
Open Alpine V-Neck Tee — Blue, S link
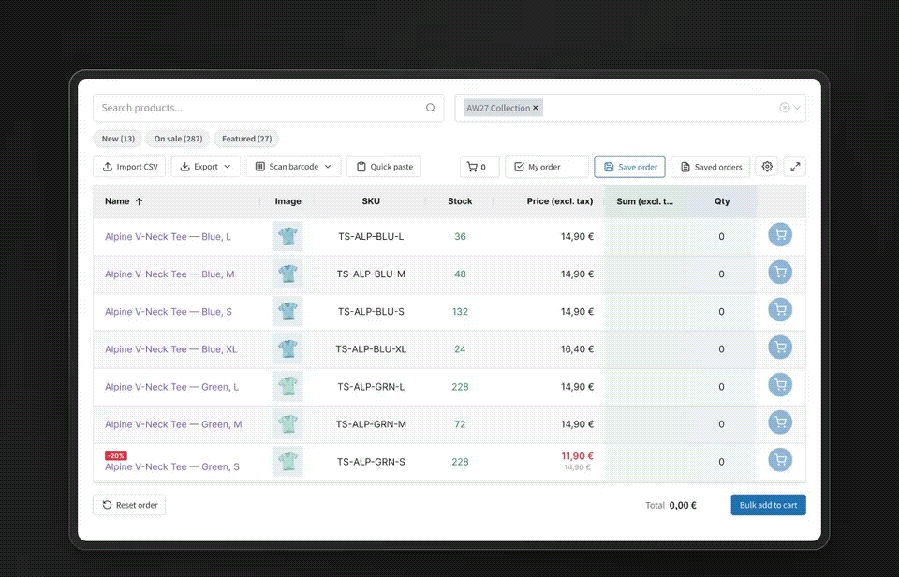[x=169, y=311]
